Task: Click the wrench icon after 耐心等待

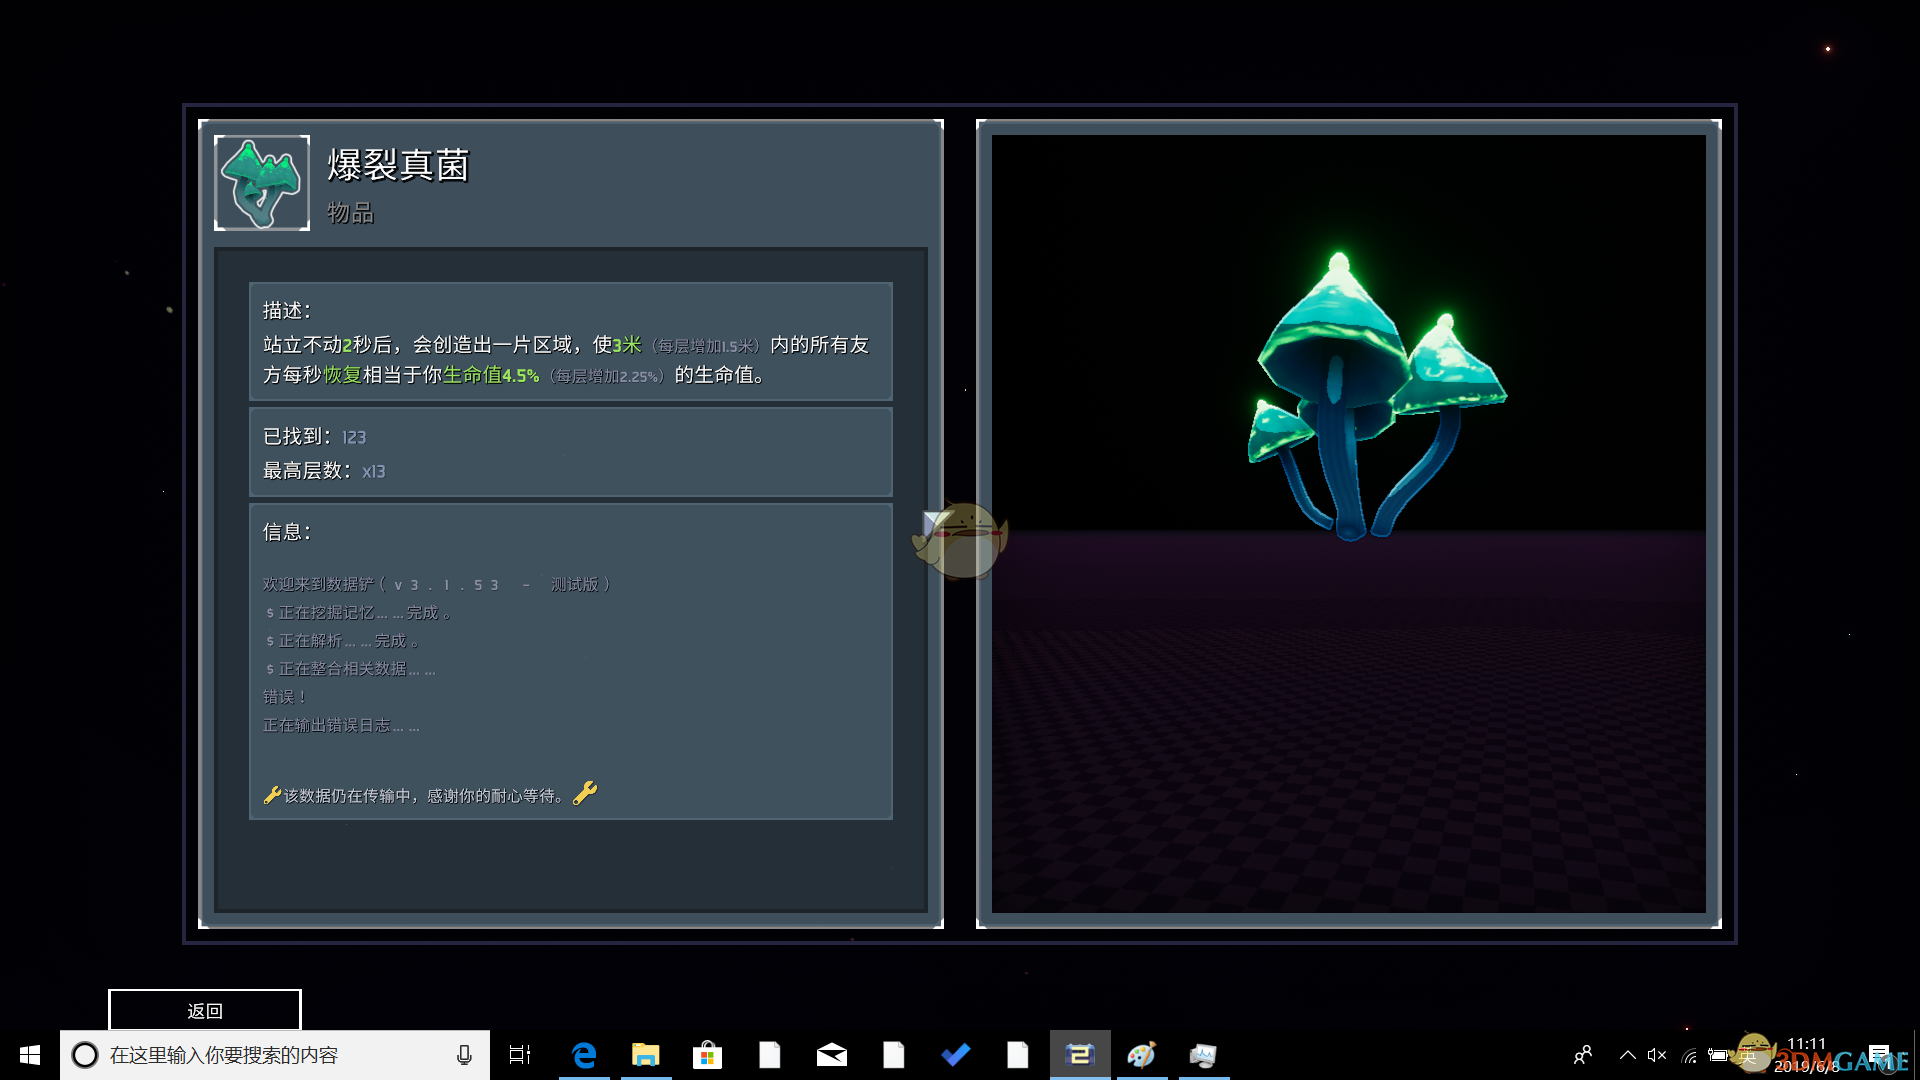Action: [x=585, y=793]
